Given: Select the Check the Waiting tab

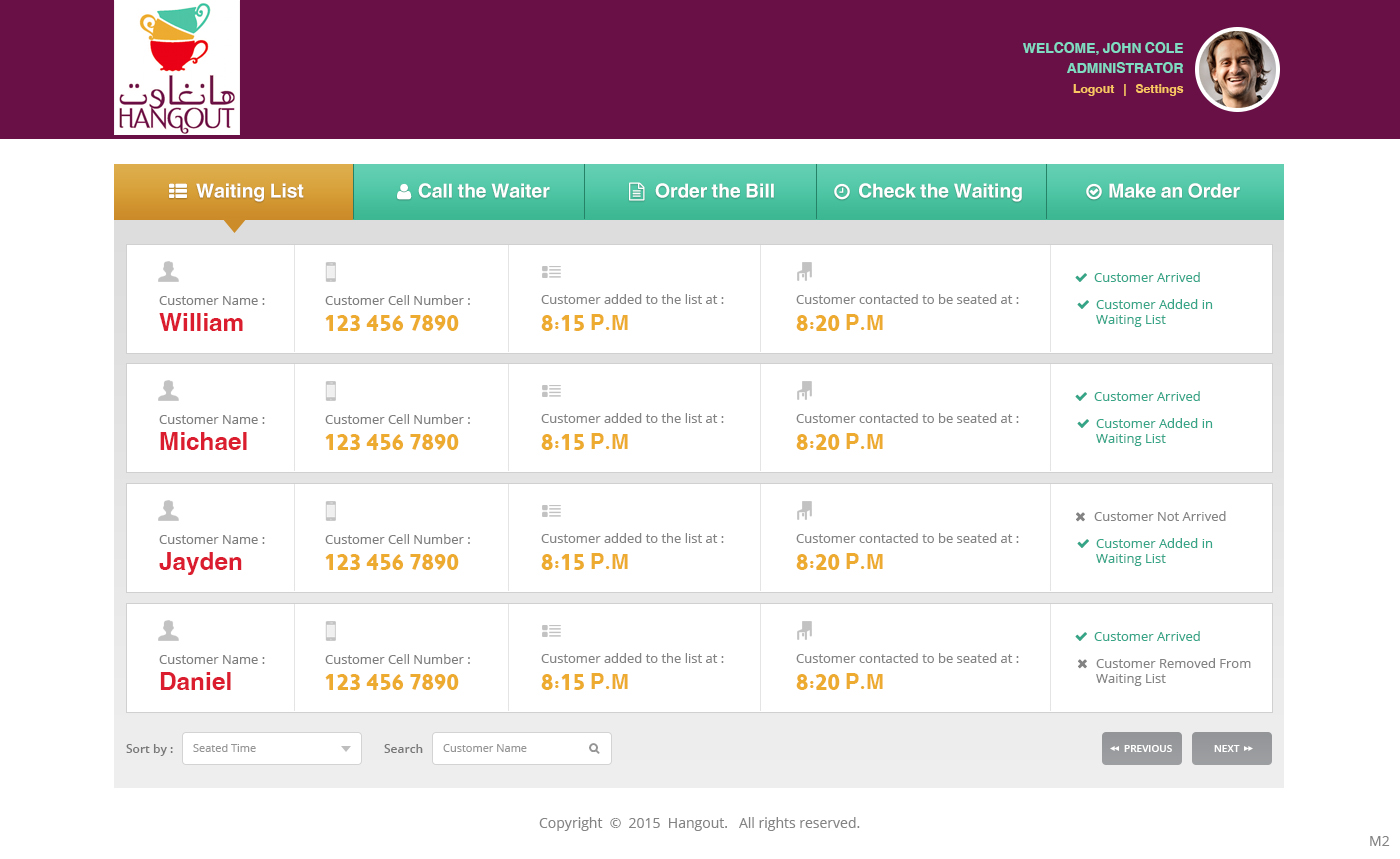Looking at the screenshot, I should coord(931,191).
